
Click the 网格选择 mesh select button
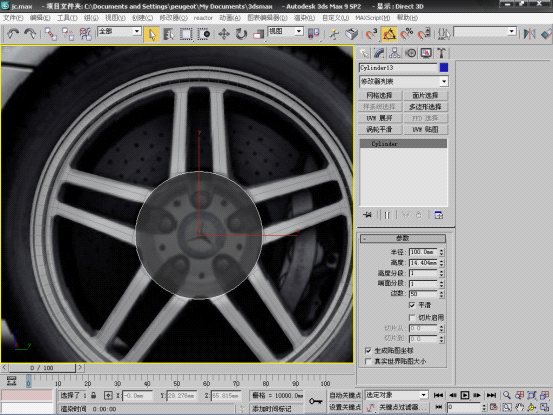(x=379, y=96)
